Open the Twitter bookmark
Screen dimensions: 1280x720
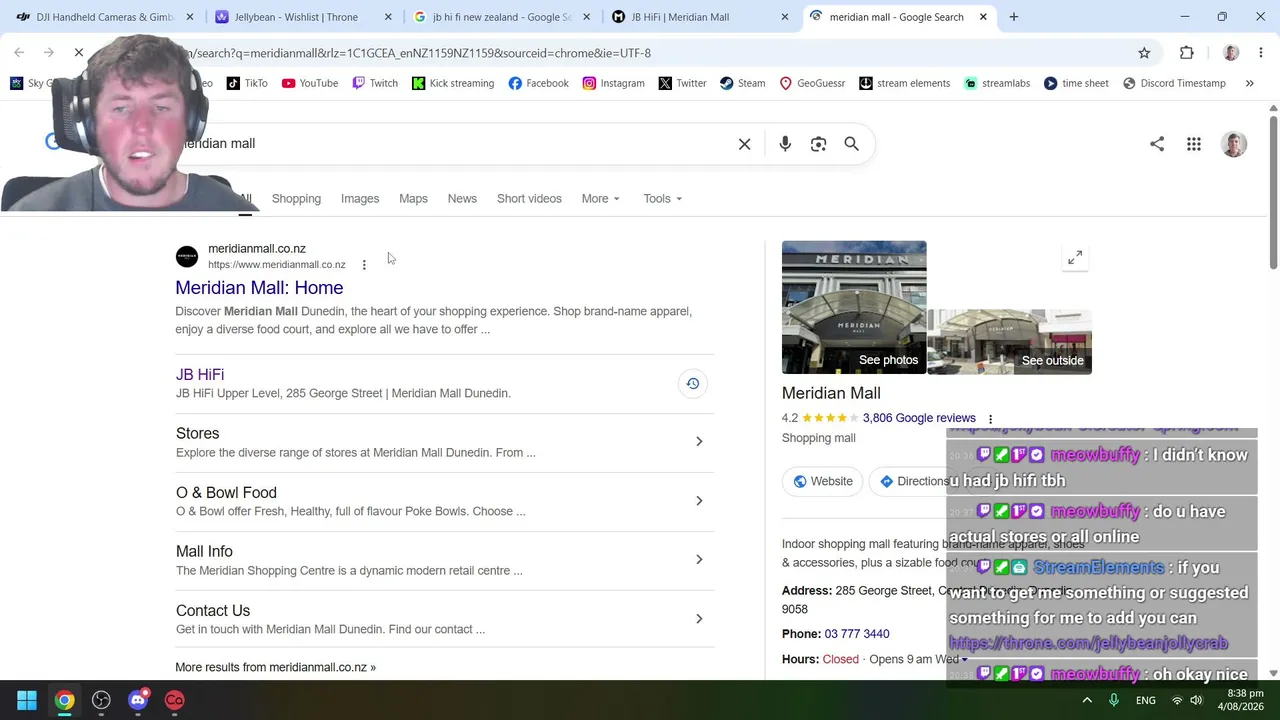click(682, 83)
